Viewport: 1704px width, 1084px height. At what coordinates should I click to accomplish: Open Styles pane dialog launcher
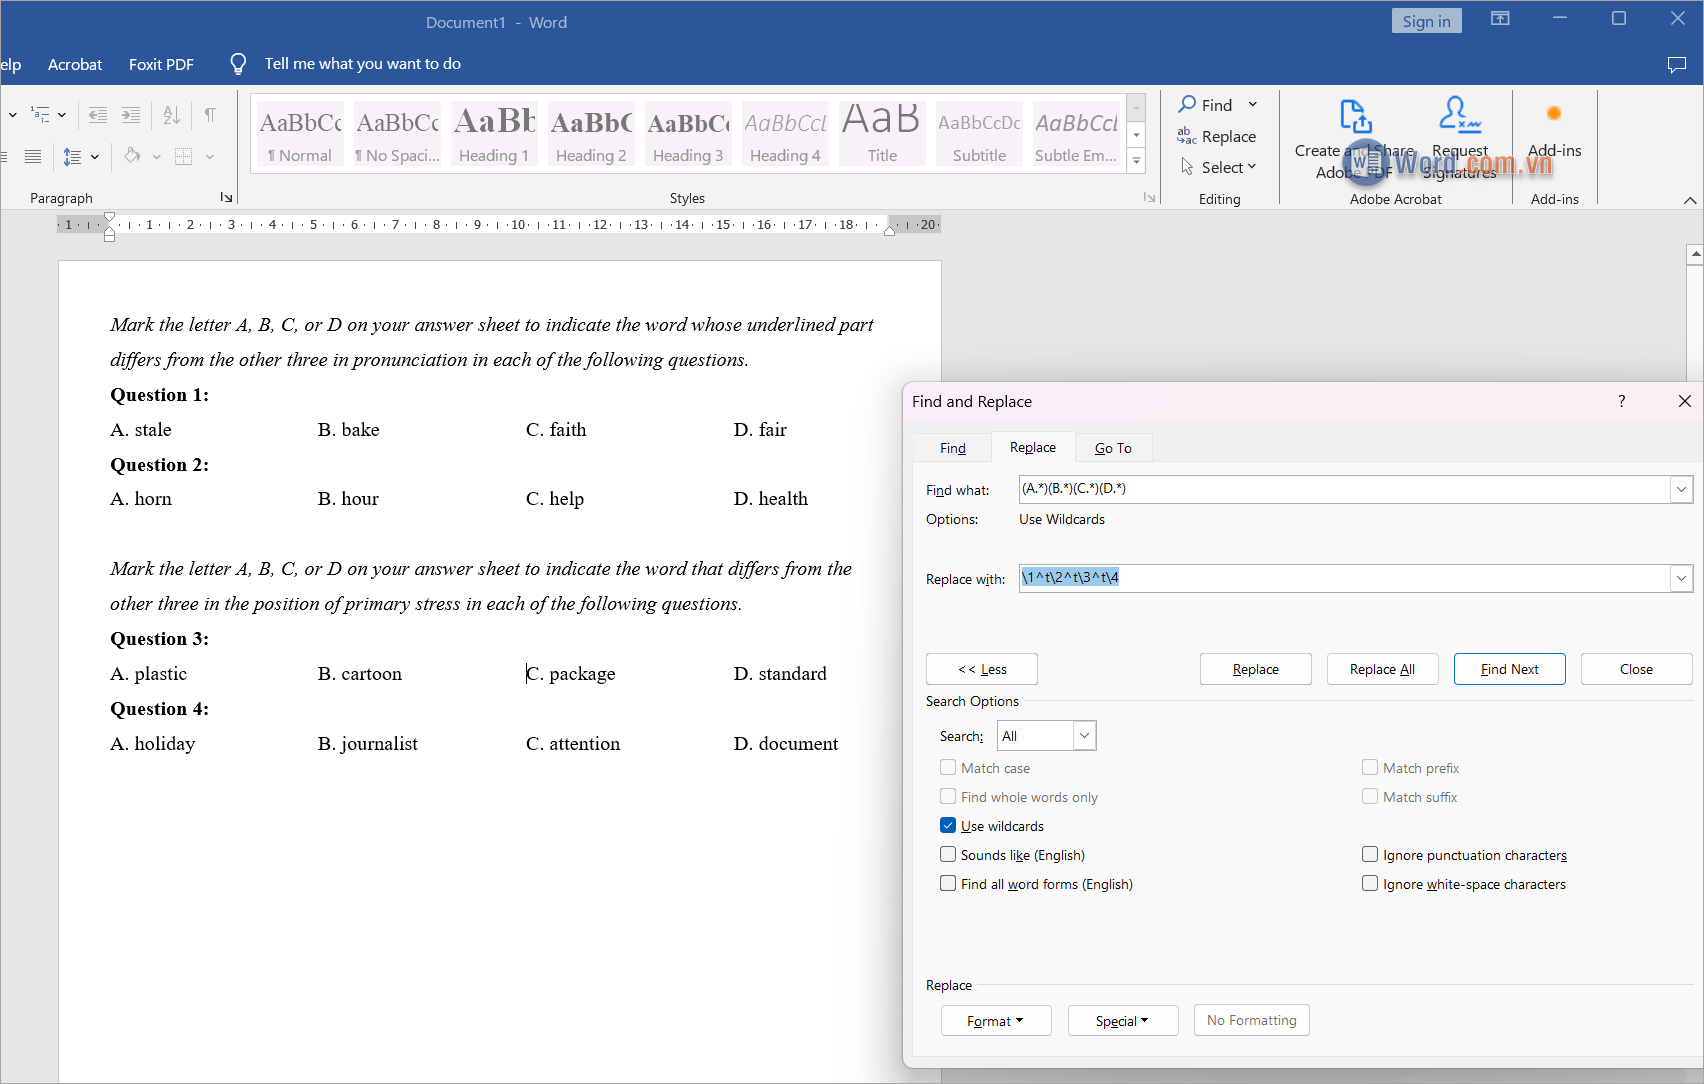point(1149,198)
